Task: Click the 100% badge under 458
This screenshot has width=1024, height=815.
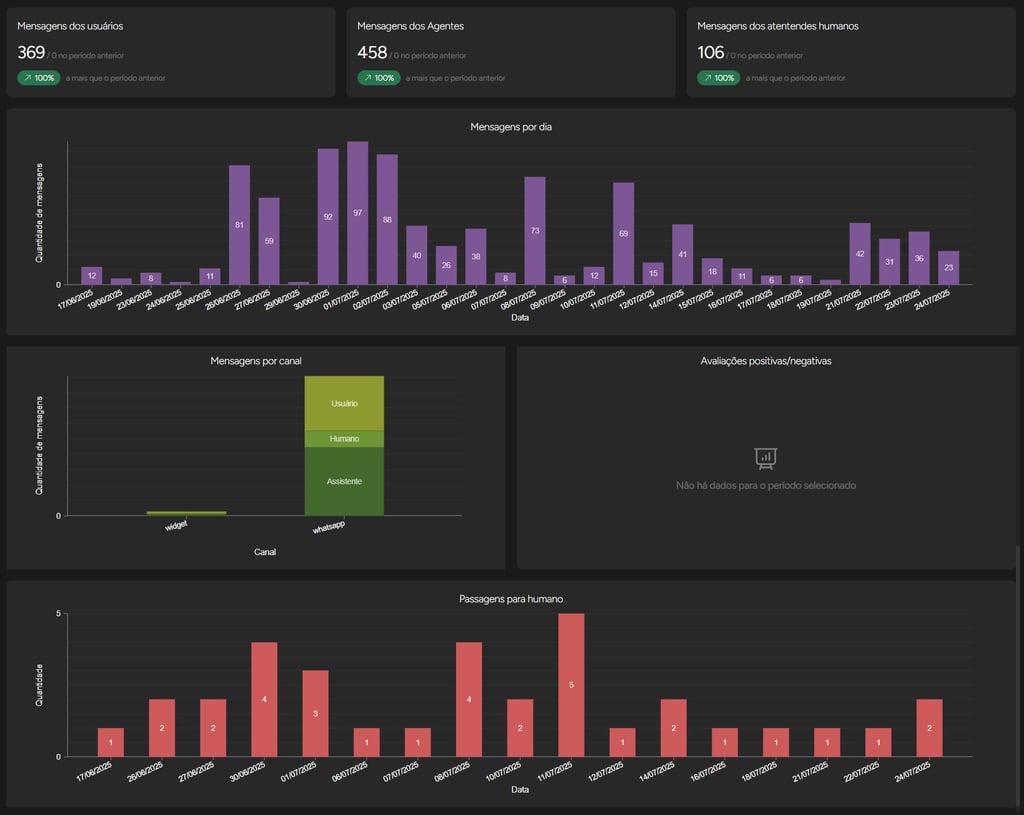Action: click(379, 78)
